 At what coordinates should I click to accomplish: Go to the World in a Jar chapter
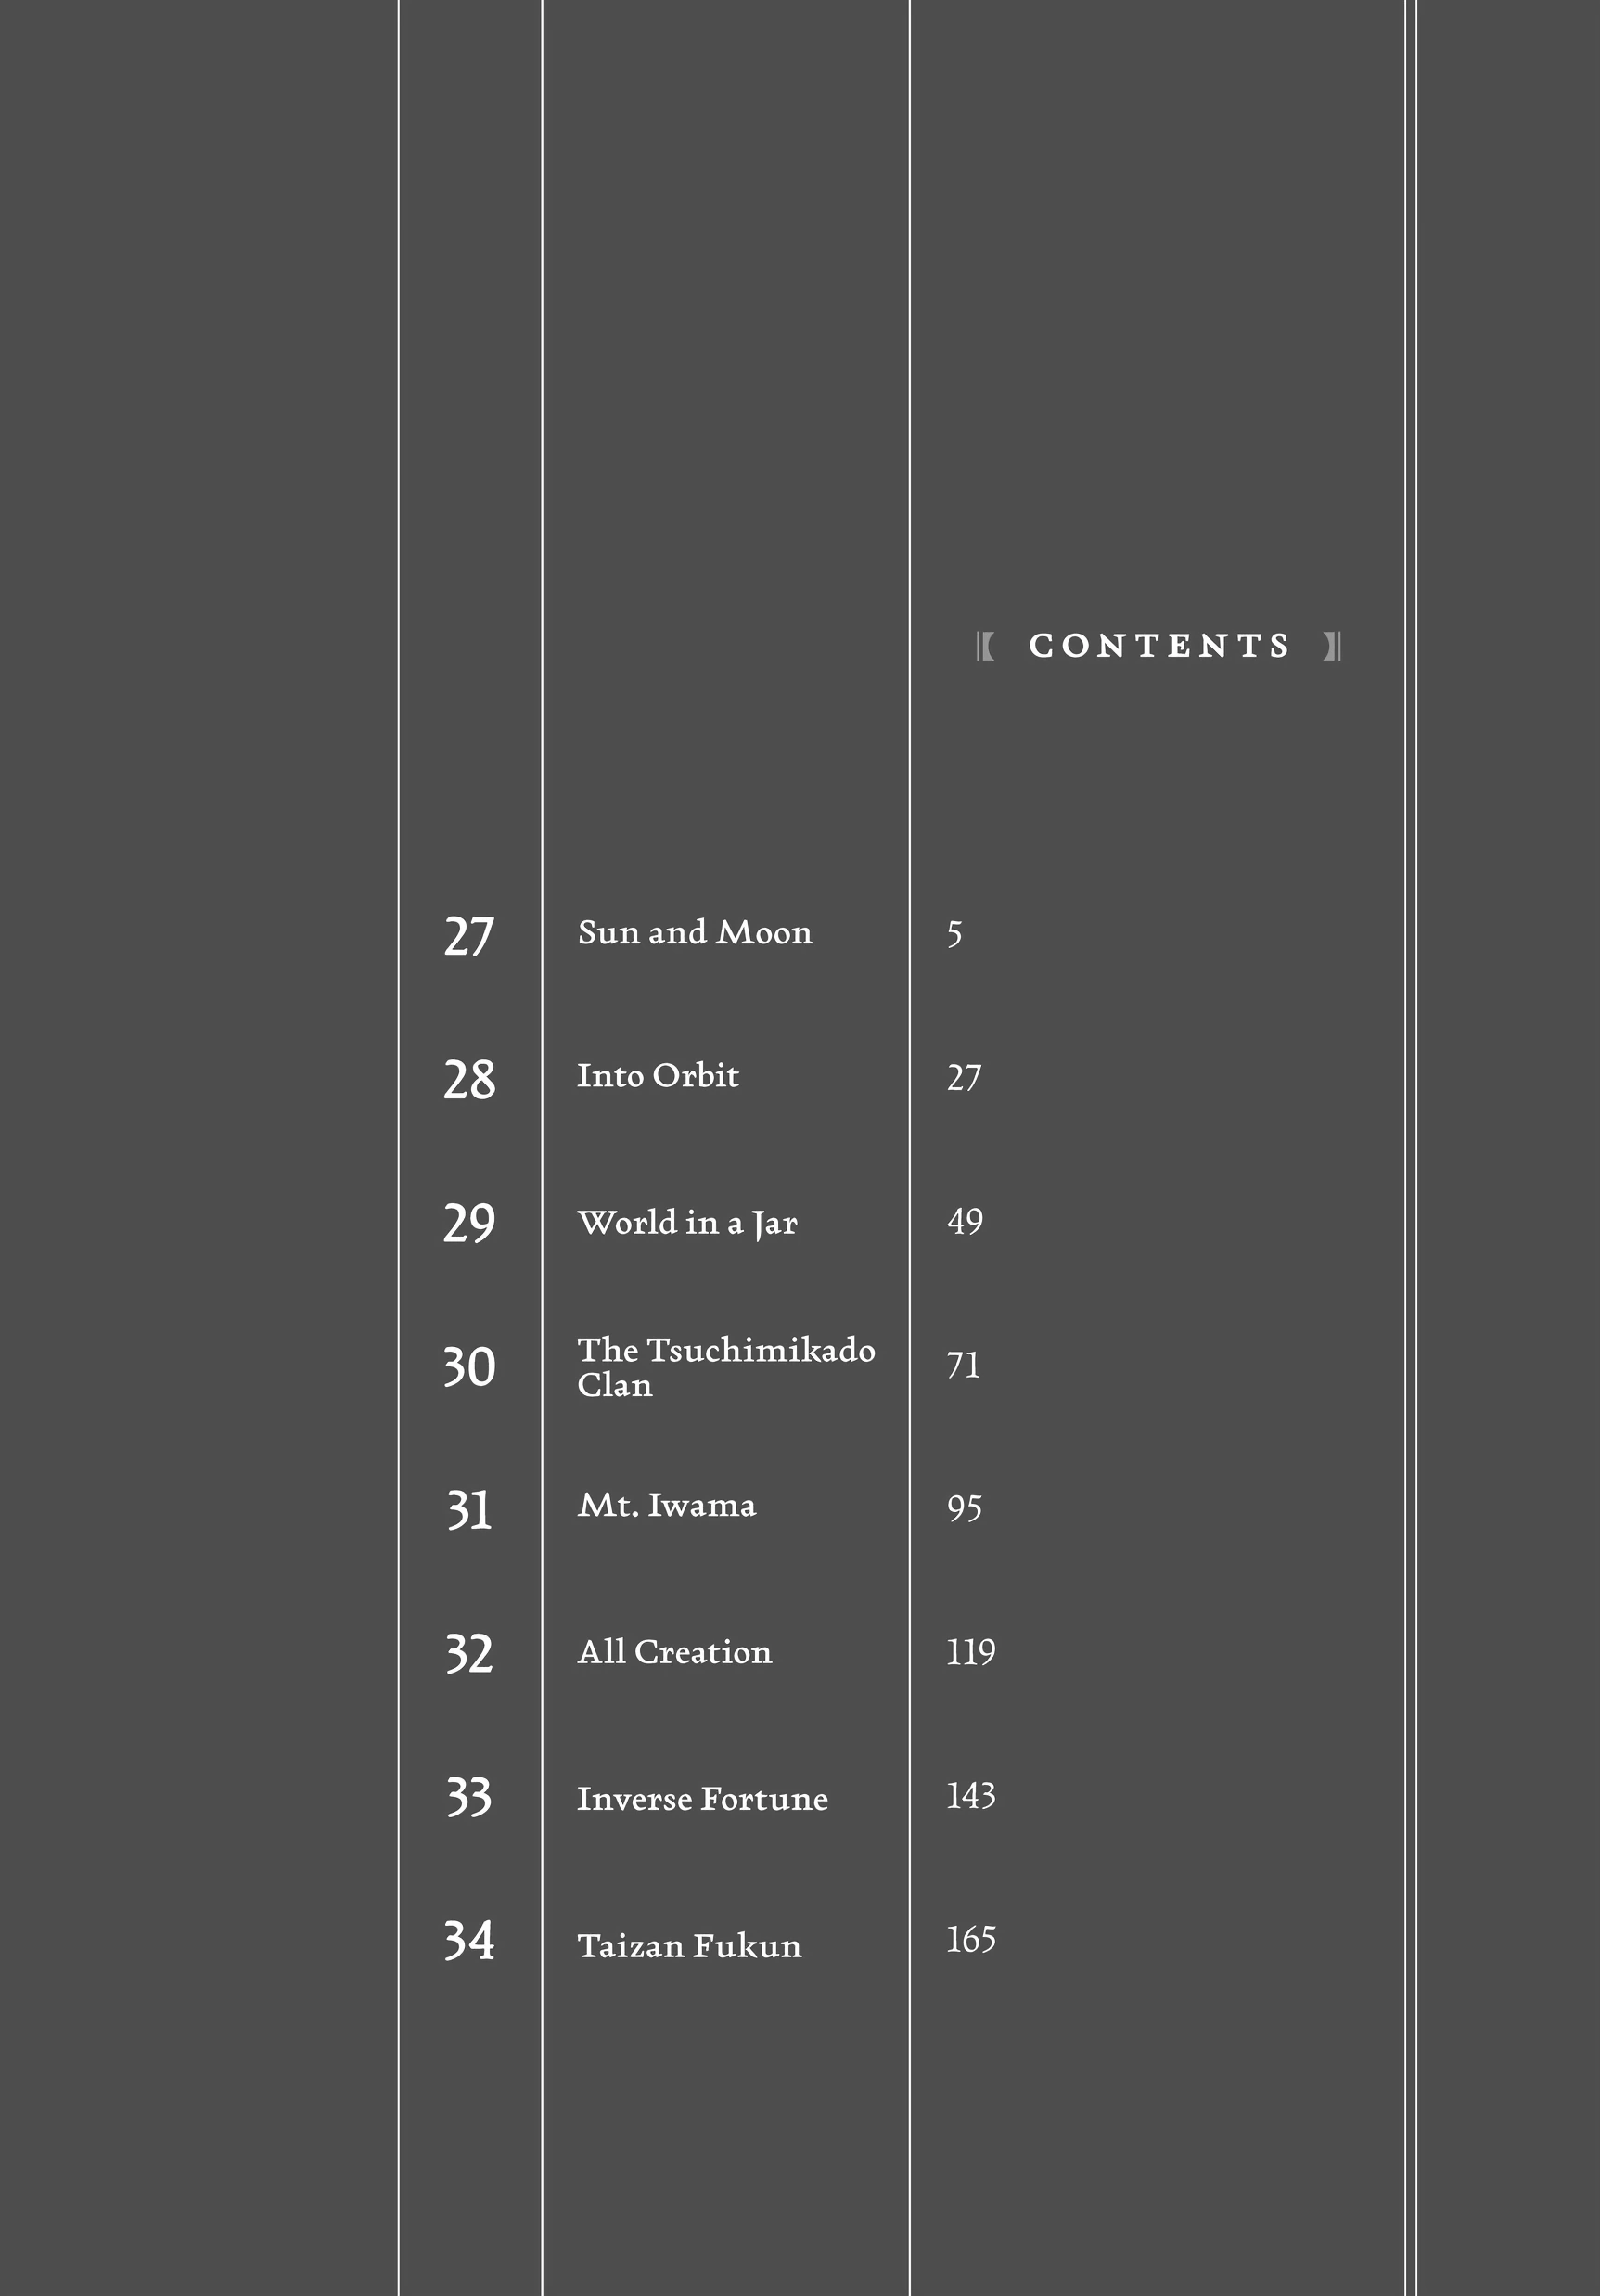[x=687, y=1222]
